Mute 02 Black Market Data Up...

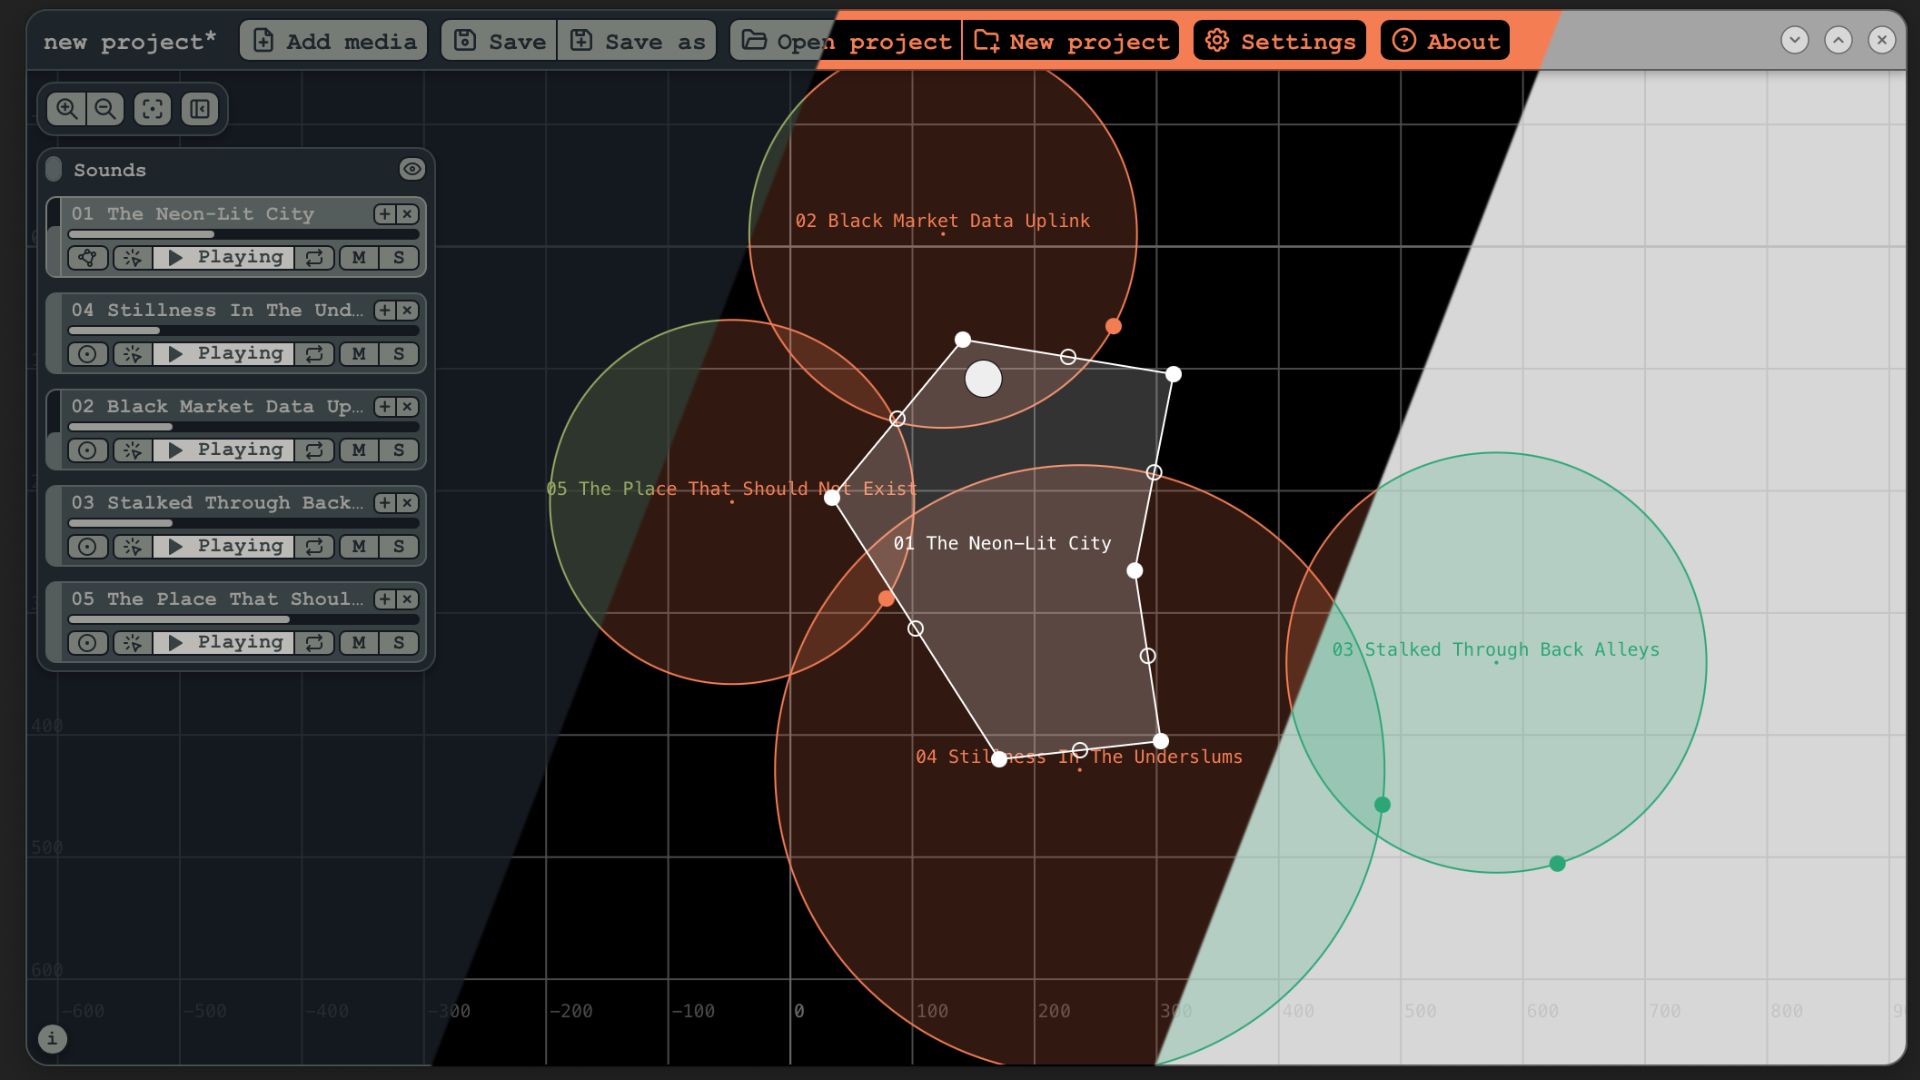tap(359, 450)
